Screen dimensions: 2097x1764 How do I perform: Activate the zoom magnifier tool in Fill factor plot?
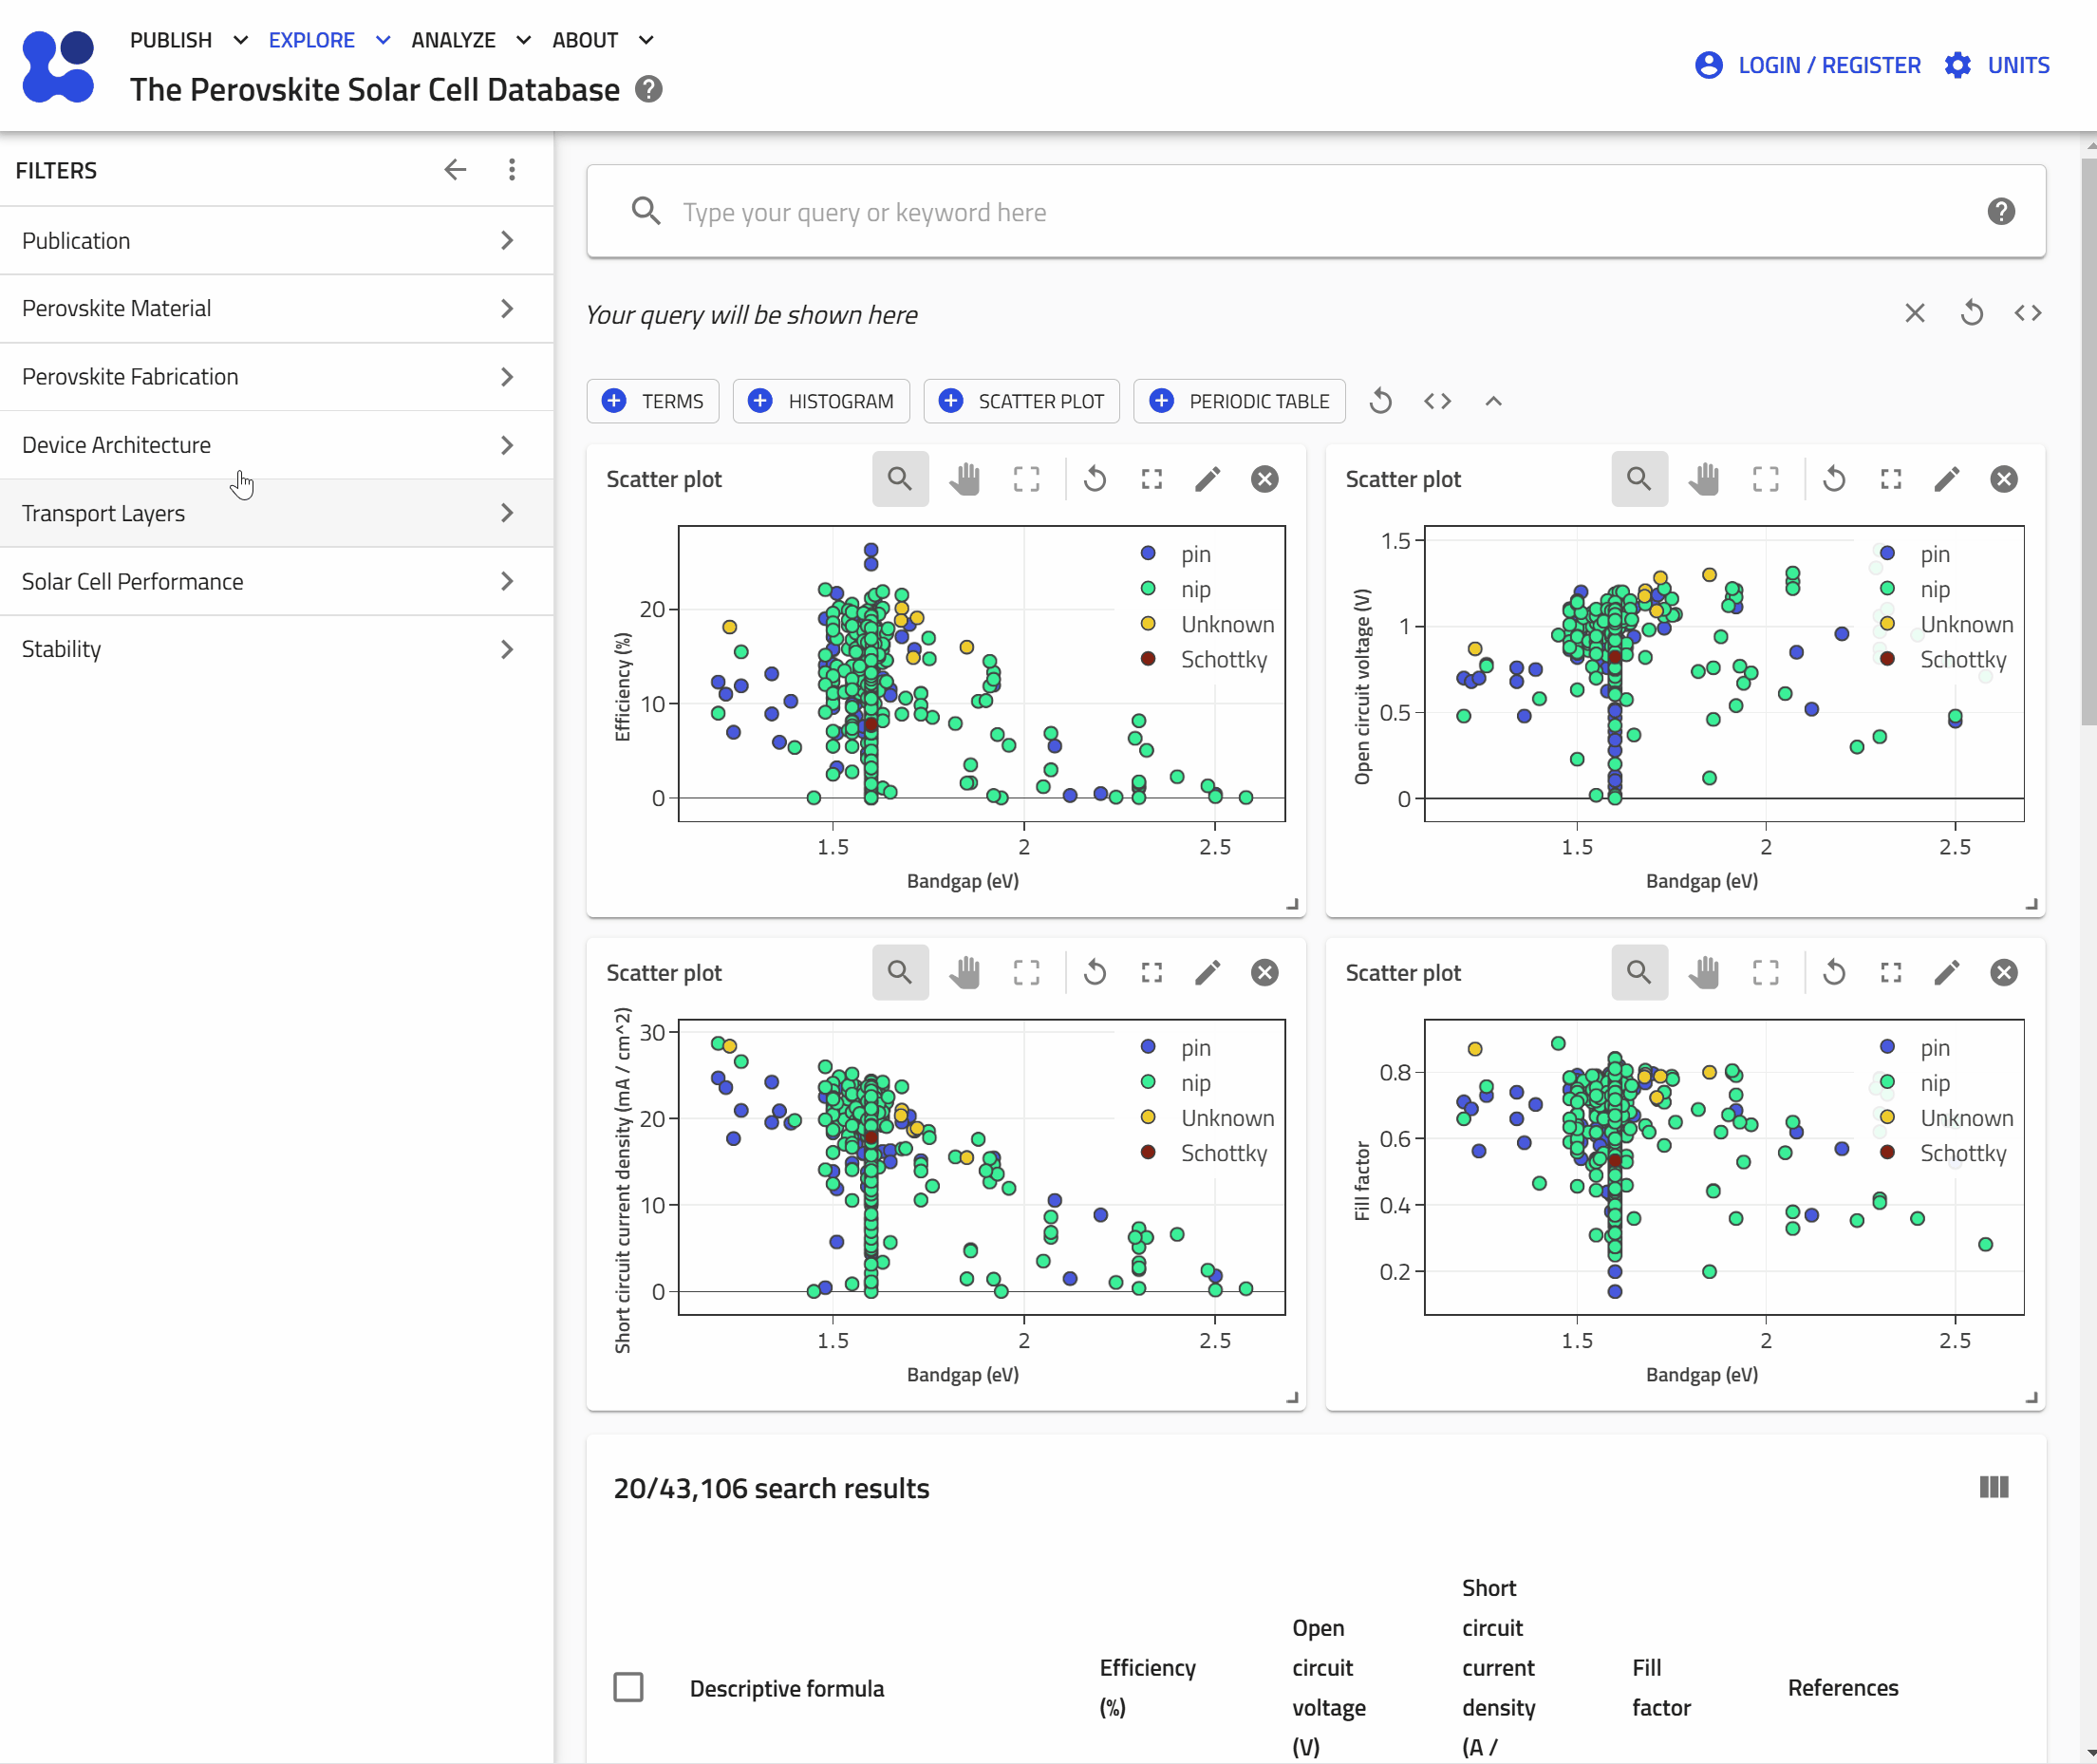pyautogui.click(x=1638, y=973)
